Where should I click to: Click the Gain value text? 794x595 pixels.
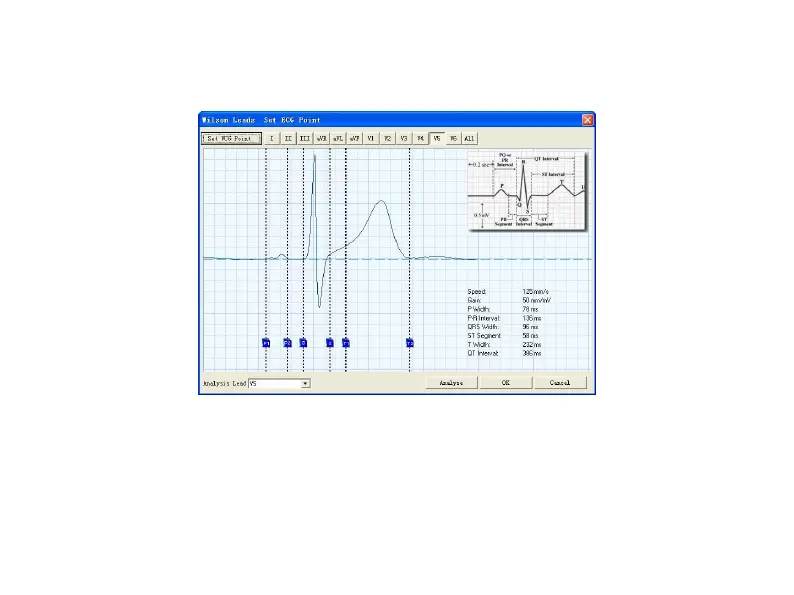(x=536, y=300)
